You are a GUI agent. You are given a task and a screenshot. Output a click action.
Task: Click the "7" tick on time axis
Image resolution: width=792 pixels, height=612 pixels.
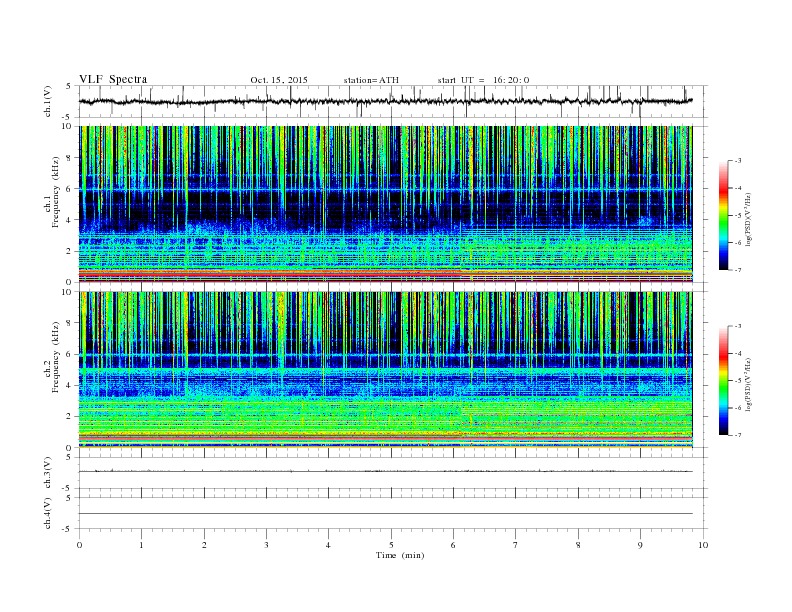515,545
